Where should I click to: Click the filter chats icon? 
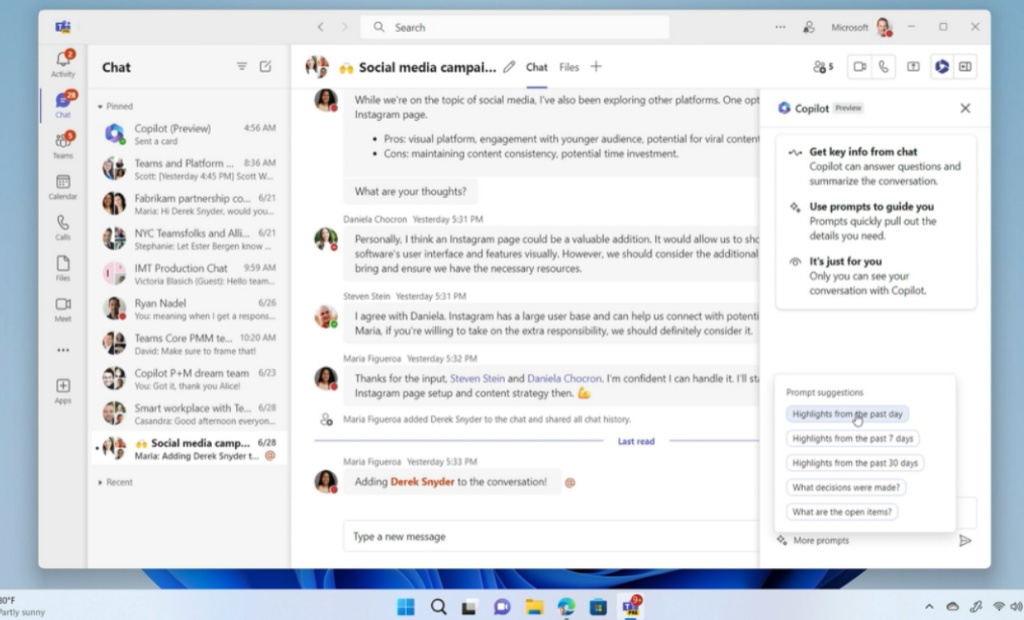242,66
